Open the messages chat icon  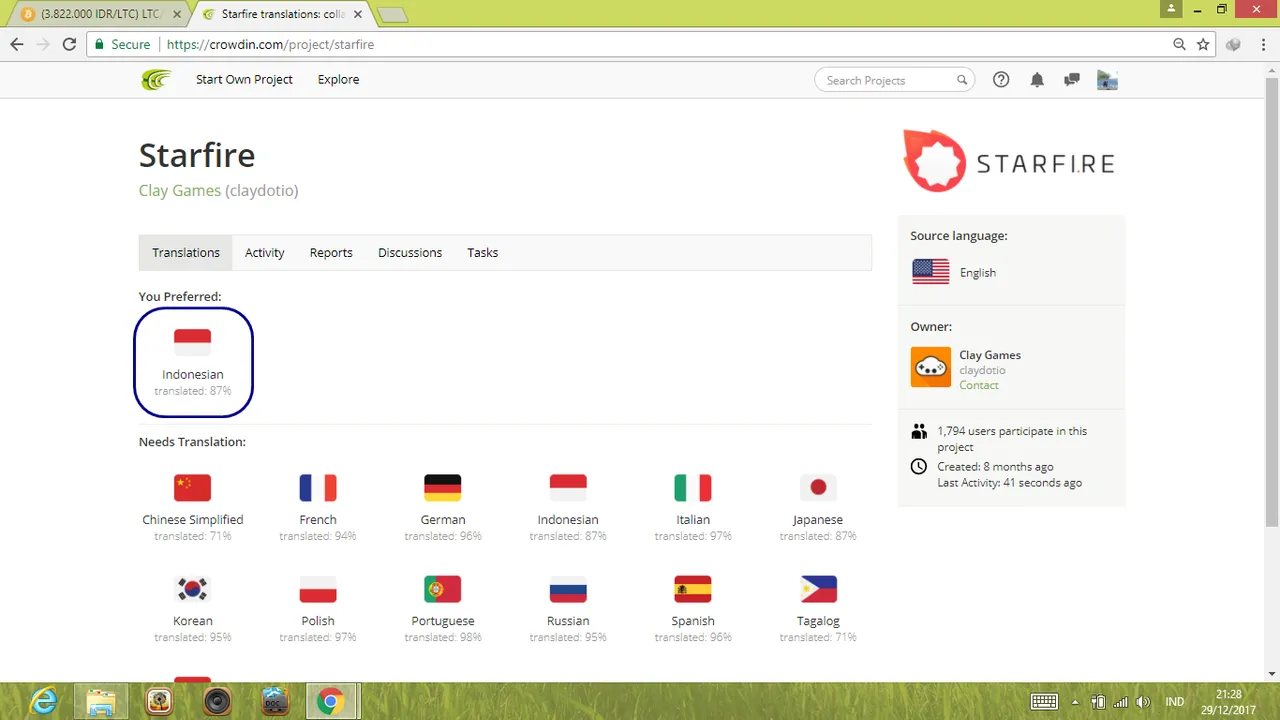[1072, 80]
